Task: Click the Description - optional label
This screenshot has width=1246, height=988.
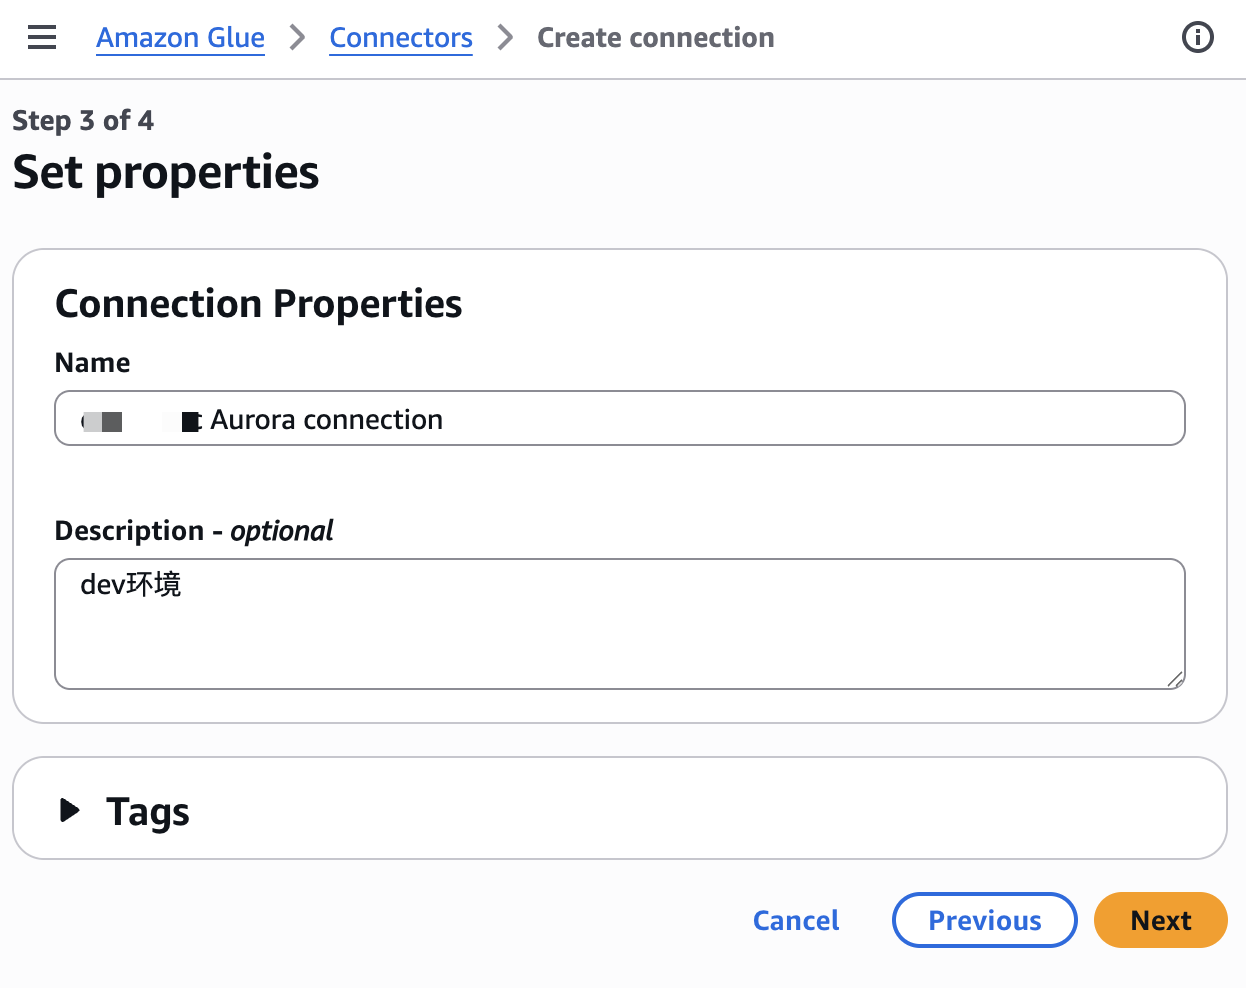Action: [x=194, y=531]
